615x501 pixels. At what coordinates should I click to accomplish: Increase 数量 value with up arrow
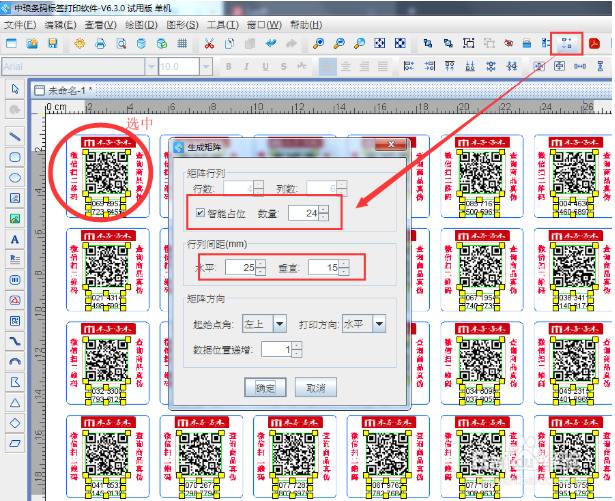click(324, 209)
